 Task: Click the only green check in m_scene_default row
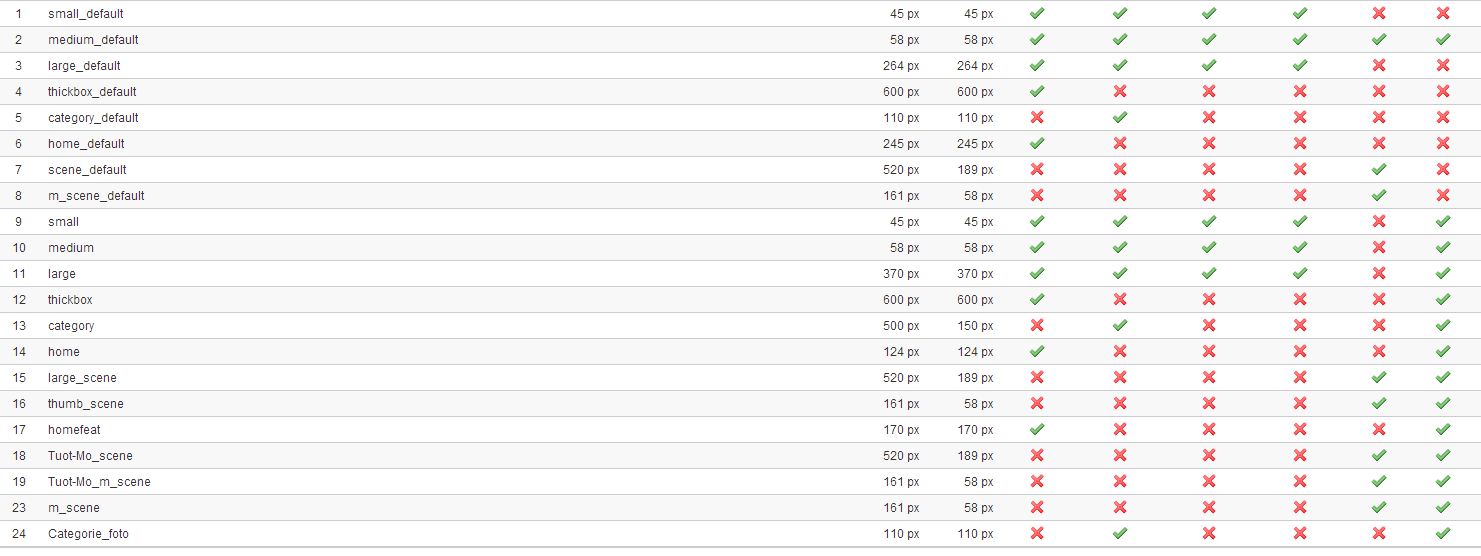[1379, 195]
